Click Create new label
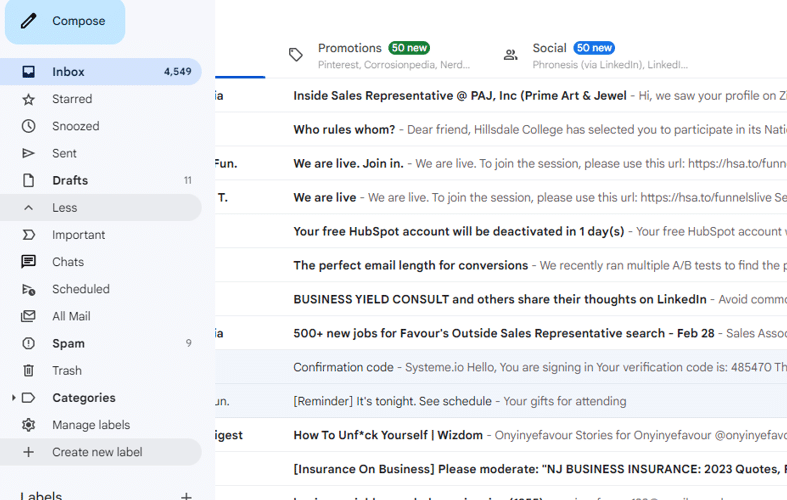787x500 pixels. coord(97,452)
